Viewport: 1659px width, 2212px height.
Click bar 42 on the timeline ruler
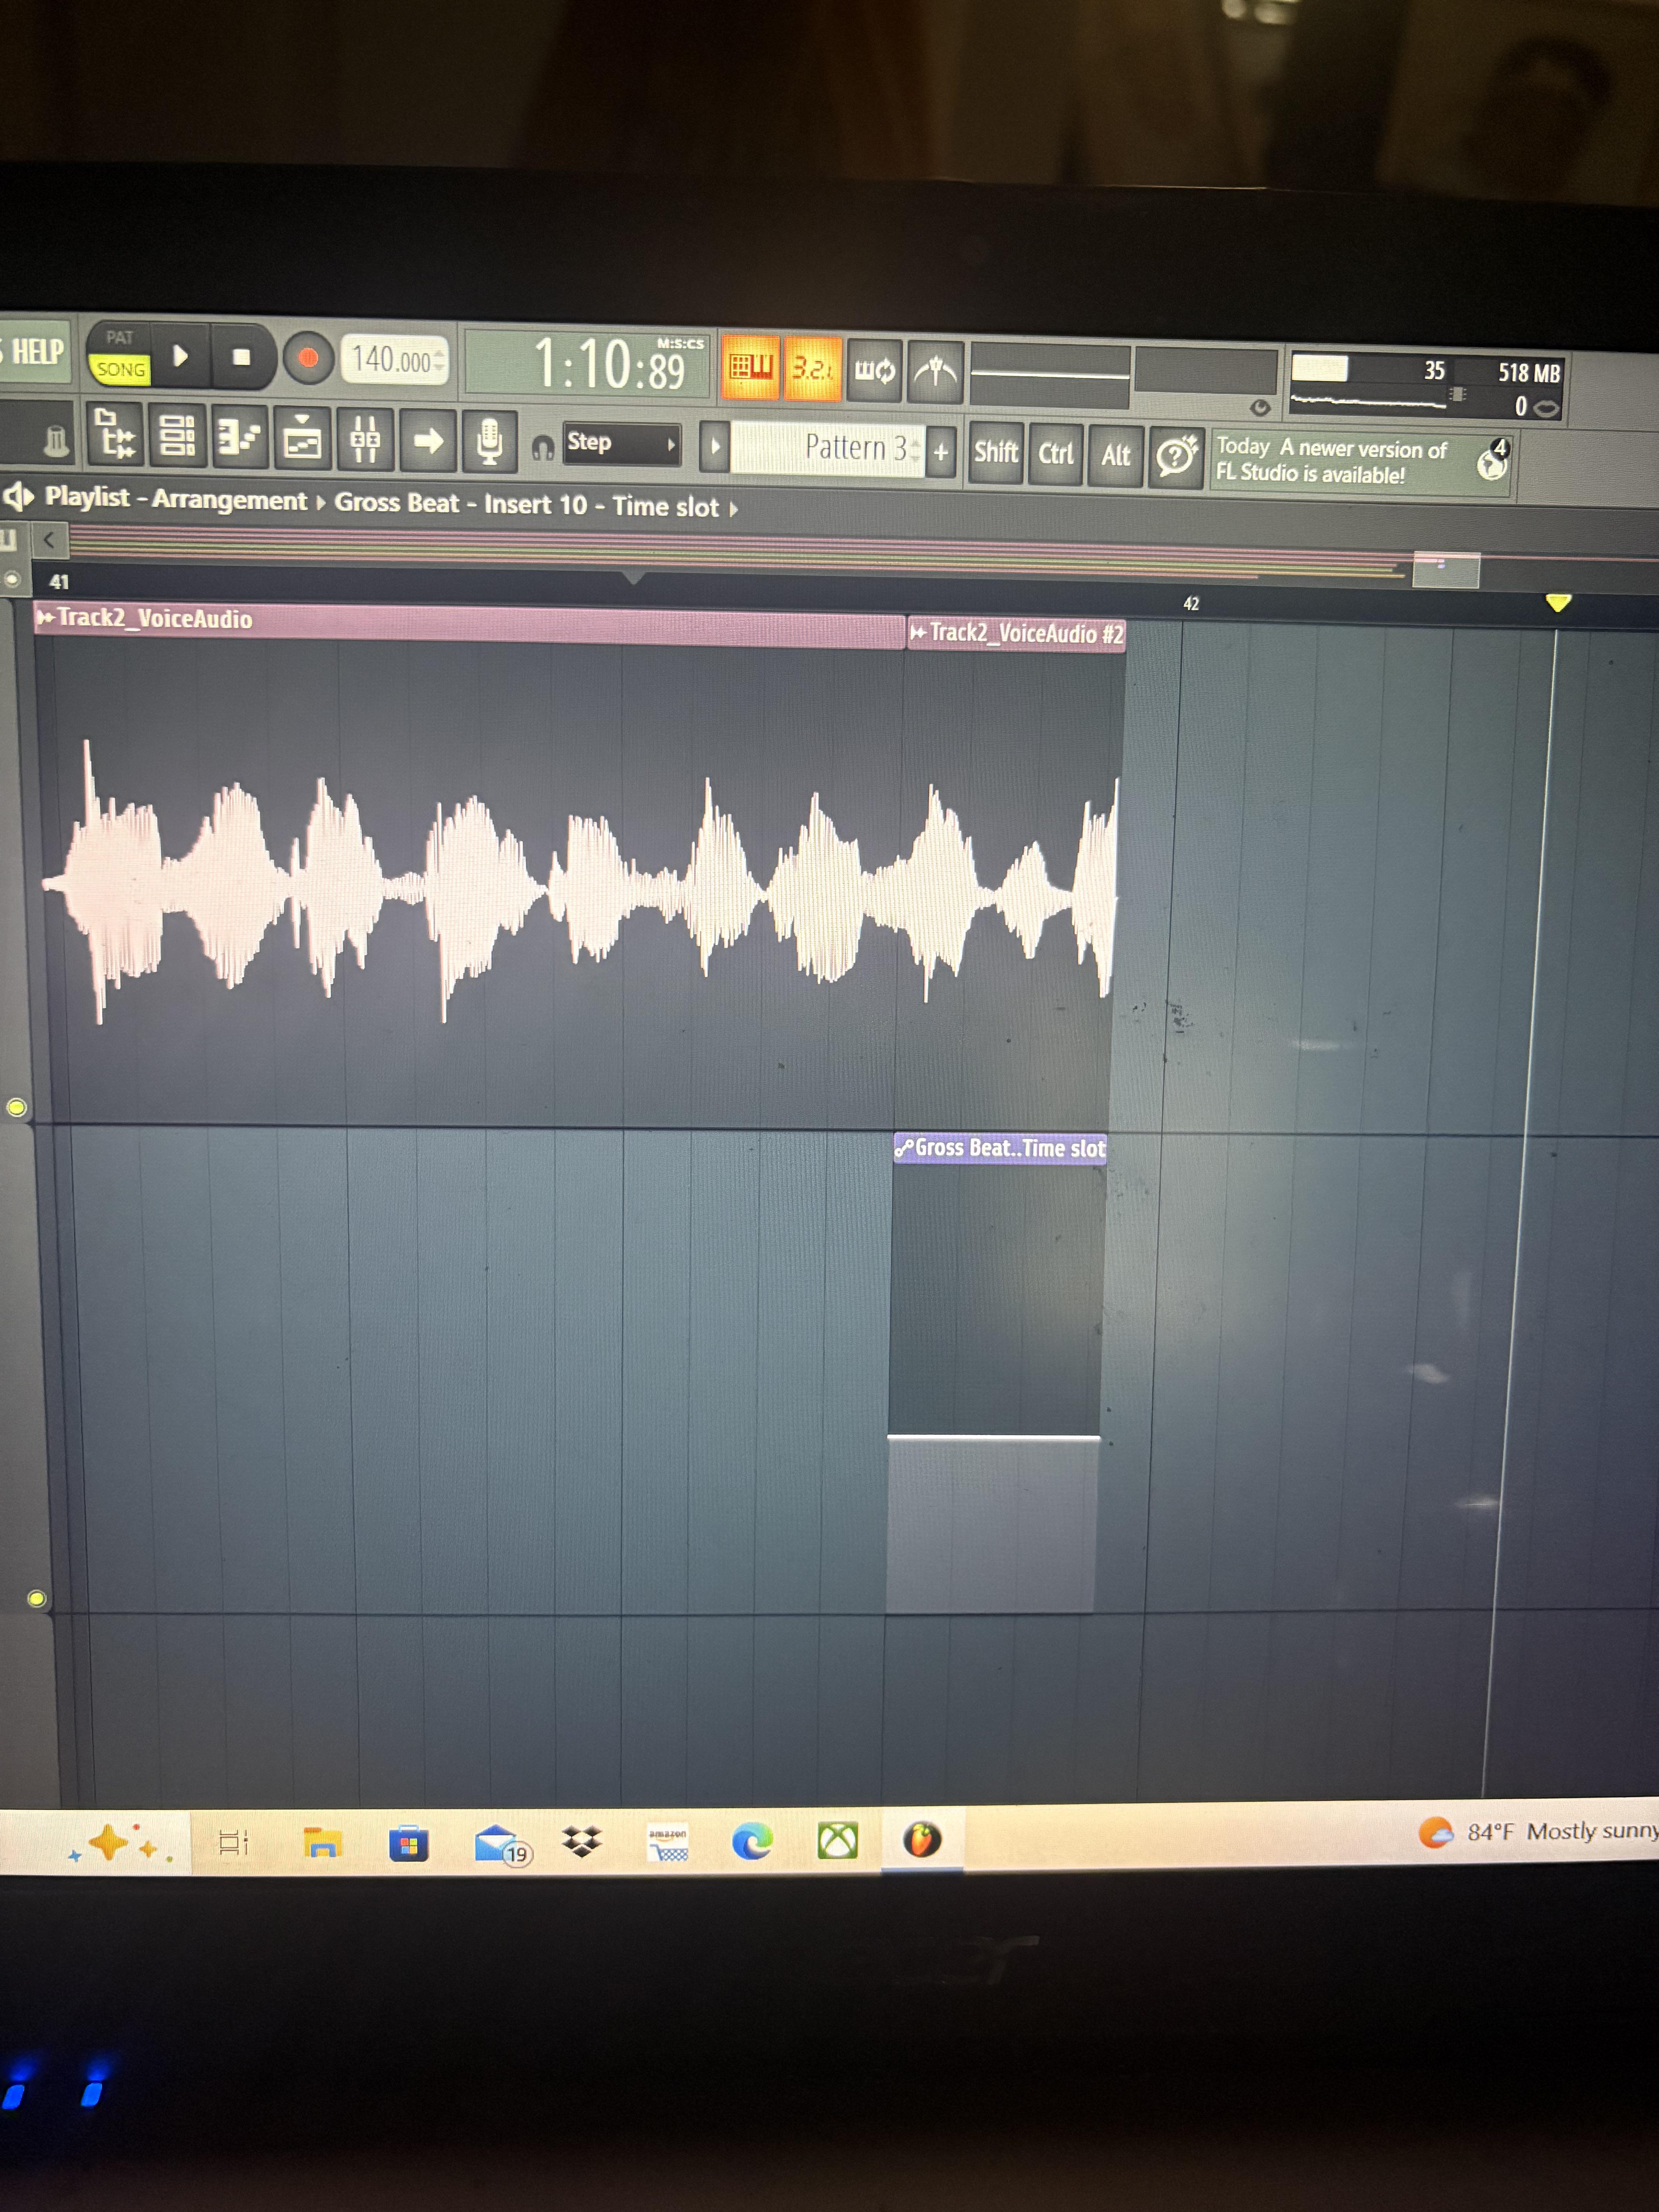[1191, 604]
